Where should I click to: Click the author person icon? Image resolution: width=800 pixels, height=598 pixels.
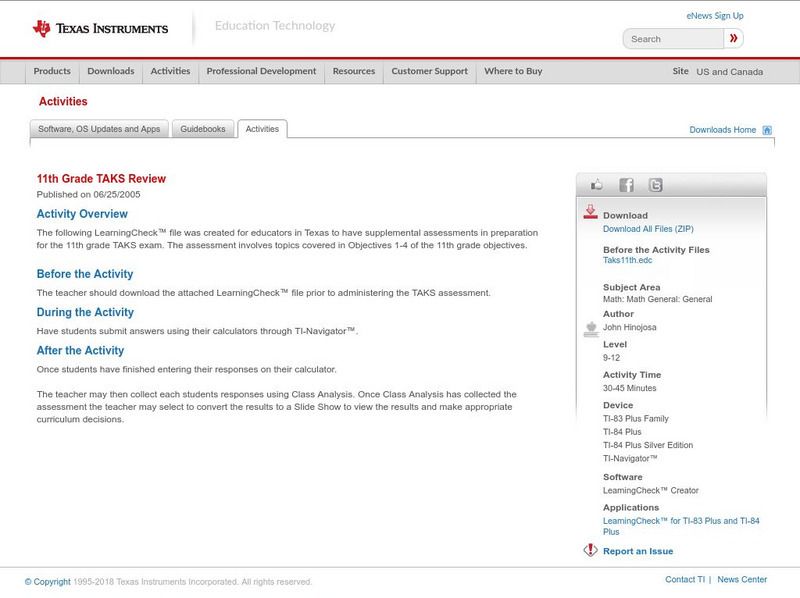[591, 329]
